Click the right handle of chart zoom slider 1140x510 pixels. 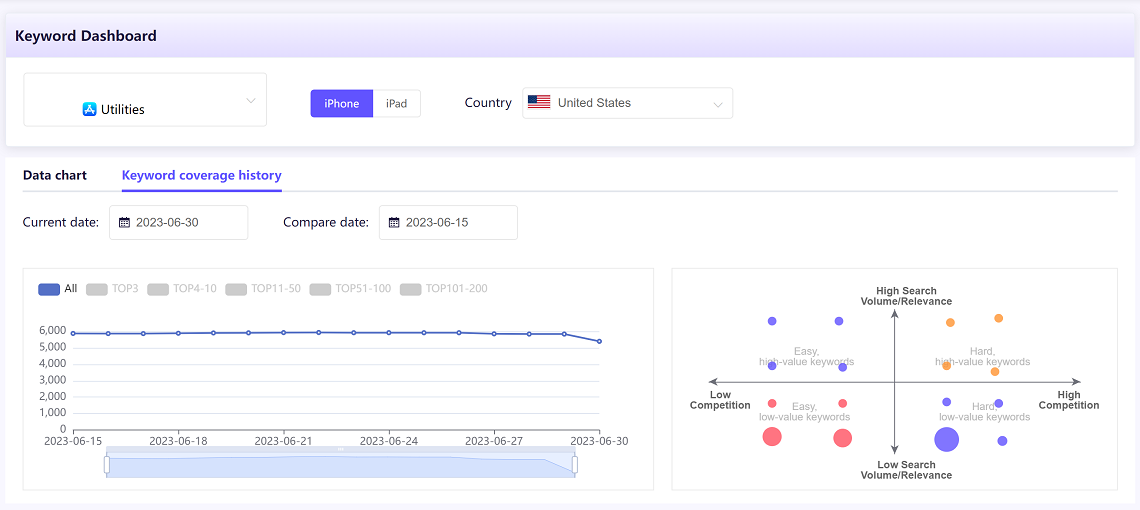[574, 464]
